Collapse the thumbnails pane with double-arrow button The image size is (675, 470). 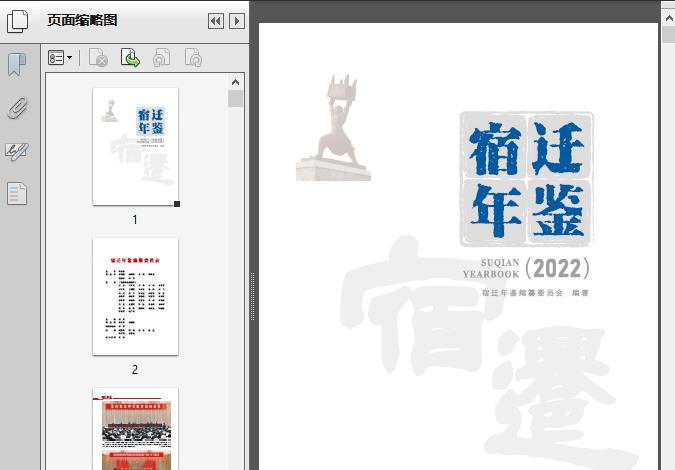coord(216,21)
